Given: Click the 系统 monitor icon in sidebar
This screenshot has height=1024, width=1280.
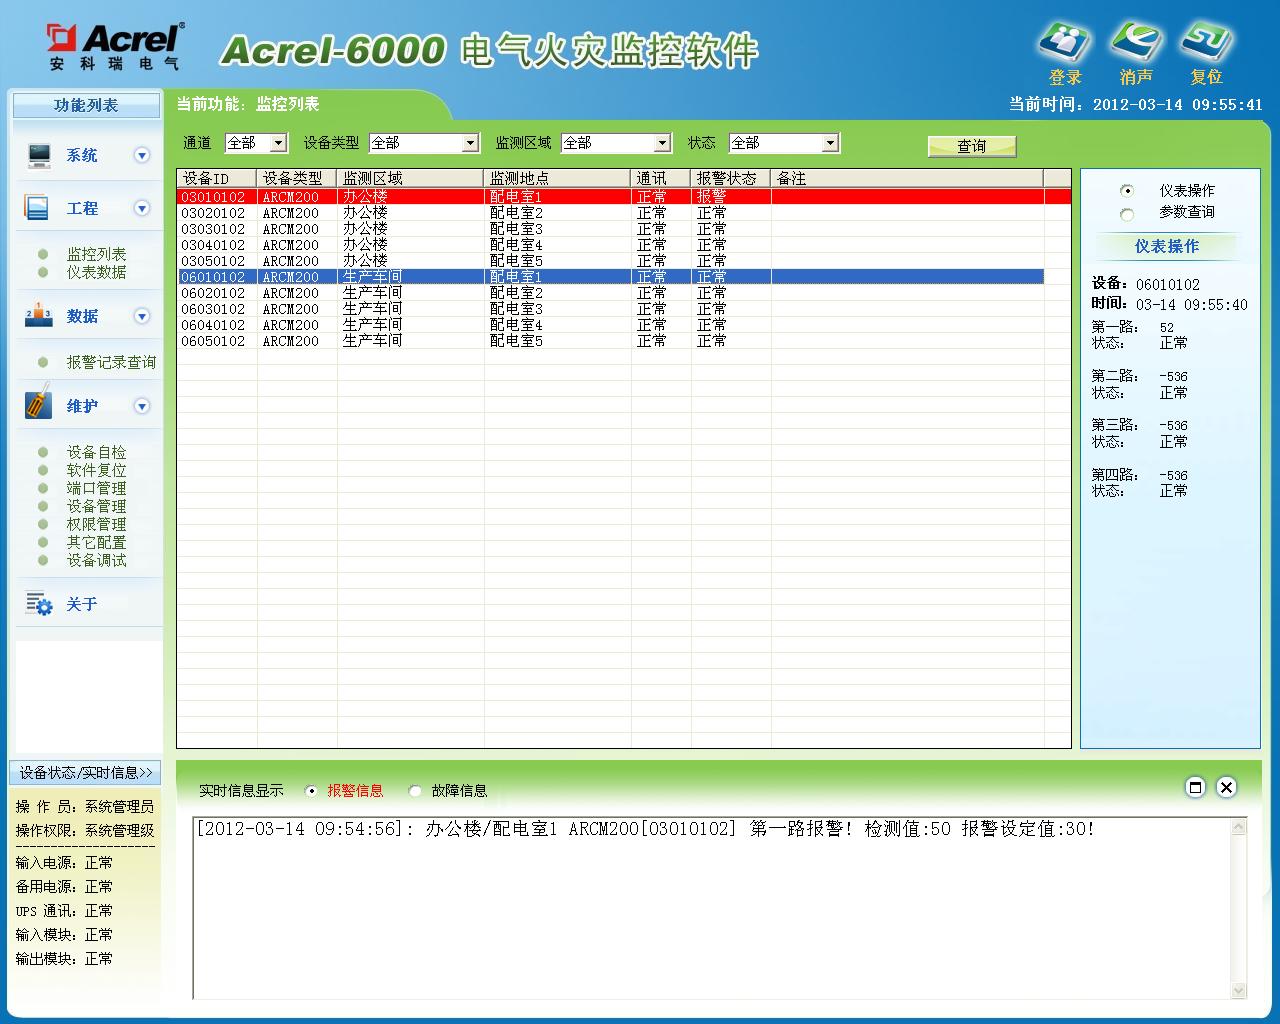Looking at the screenshot, I should (39, 155).
